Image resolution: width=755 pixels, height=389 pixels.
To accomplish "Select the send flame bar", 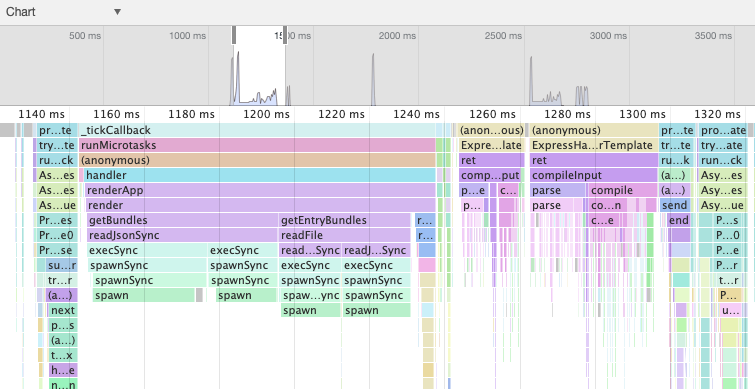I will point(675,205).
